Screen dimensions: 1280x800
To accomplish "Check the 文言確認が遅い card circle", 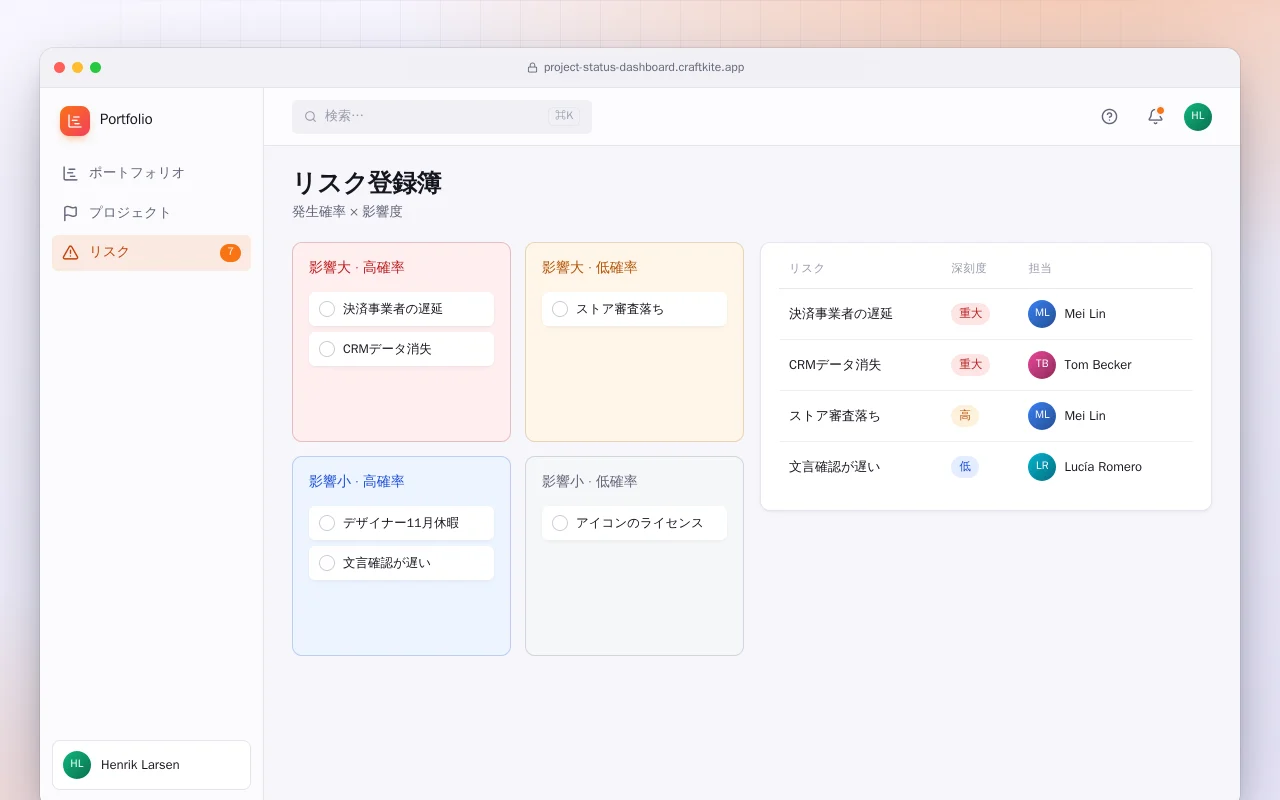I will coord(327,563).
